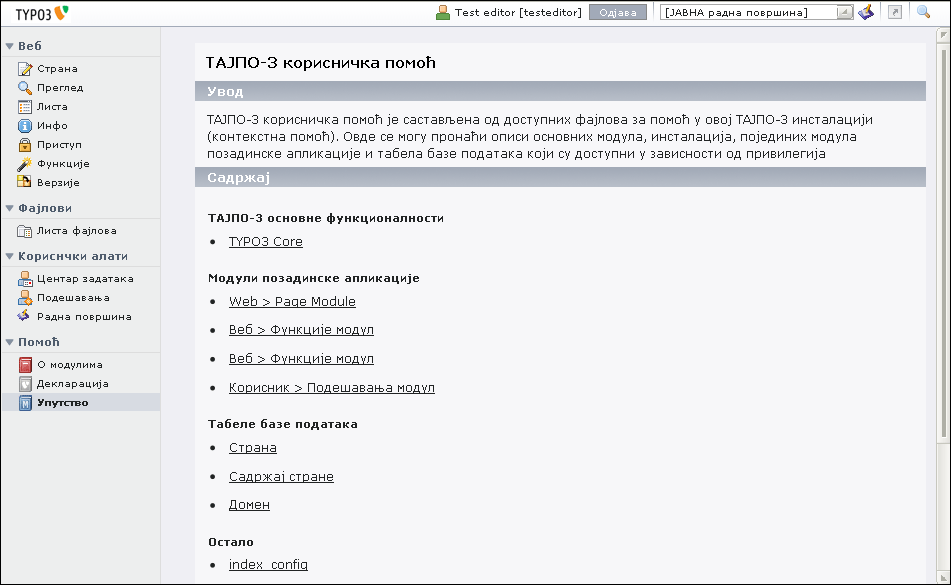Click the ТАЈПО-3 корисничка помоћ title
Image resolution: width=951 pixels, height=585 pixels.
321,62
